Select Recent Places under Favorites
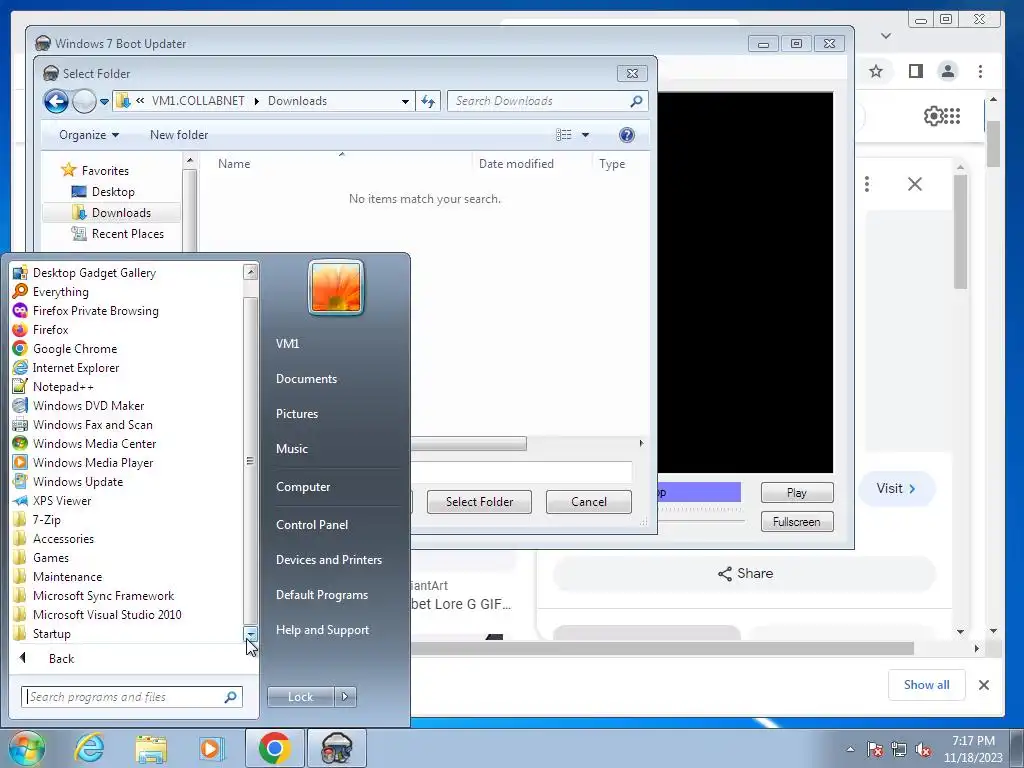The height and width of the screenshot is (768, 1024). click(128, 234)
